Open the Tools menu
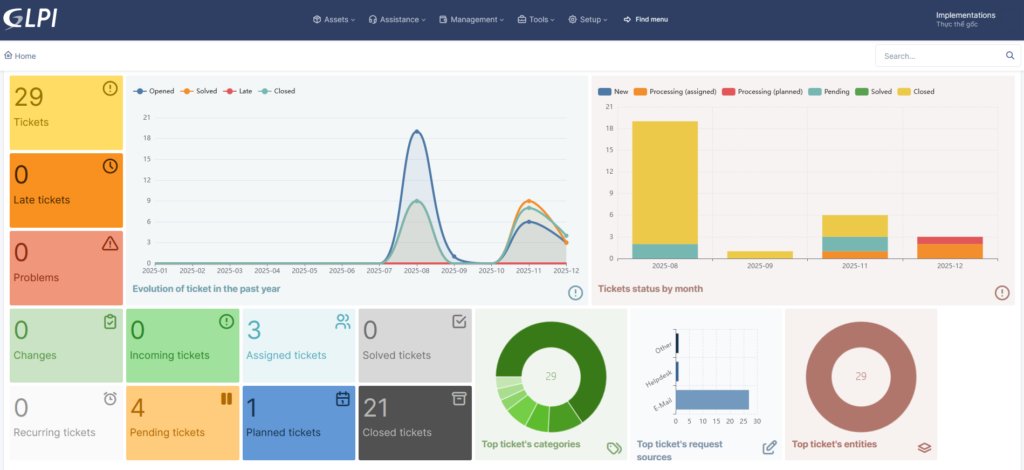Screen dimensions: 1024x470 pyautogui.click(x=534, y=19)
